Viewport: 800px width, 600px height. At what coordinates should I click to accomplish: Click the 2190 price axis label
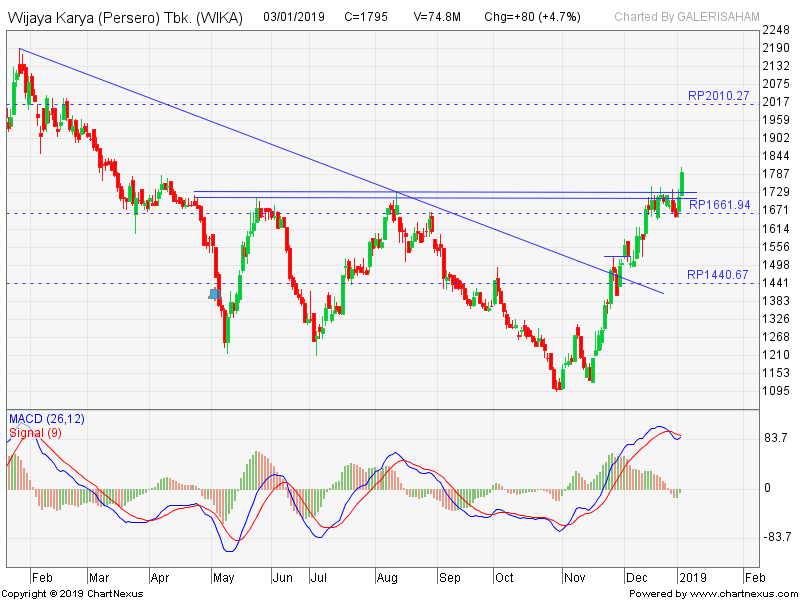point(776,48)
